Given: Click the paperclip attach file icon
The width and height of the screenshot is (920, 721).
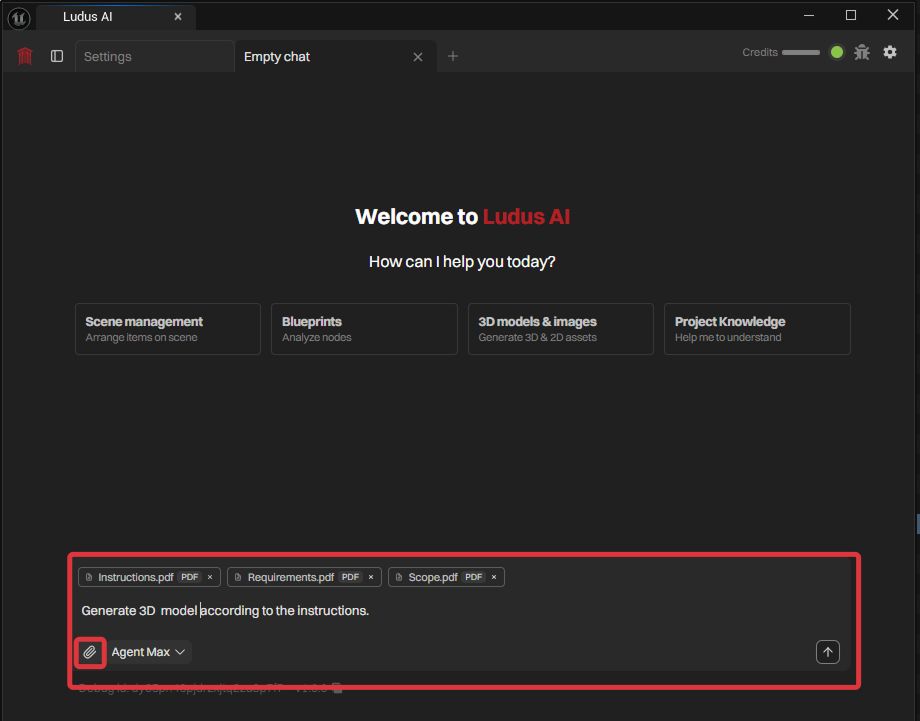Looking at the screenshot, I should 90,652.
